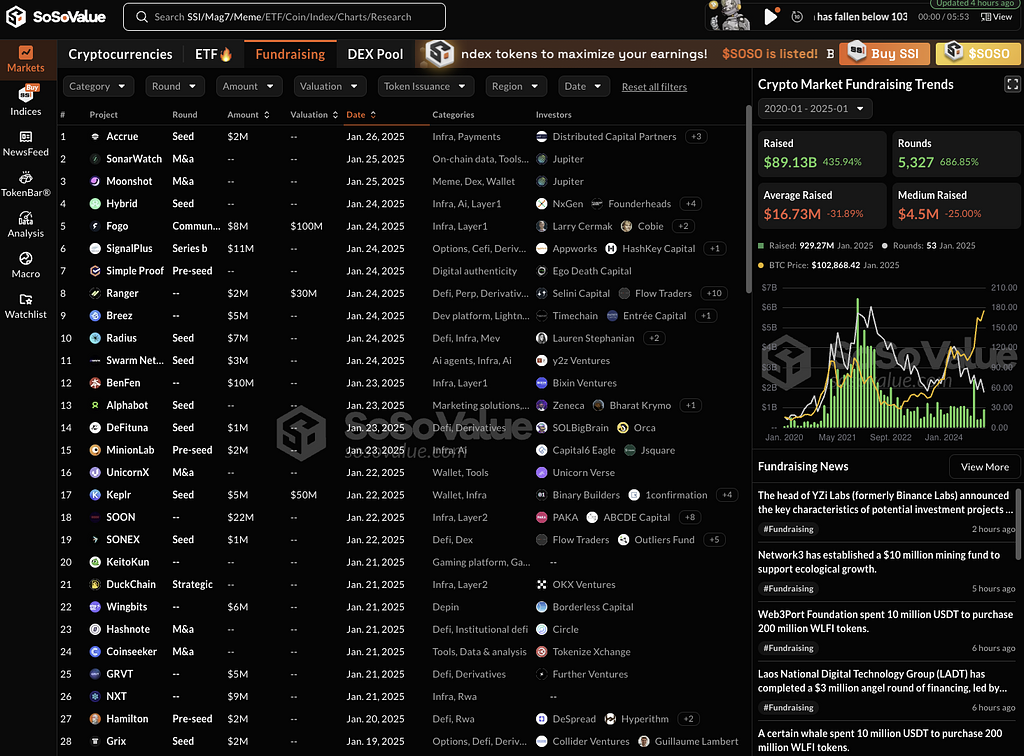Click the Reset all filters link

click(x=654, y=87)
